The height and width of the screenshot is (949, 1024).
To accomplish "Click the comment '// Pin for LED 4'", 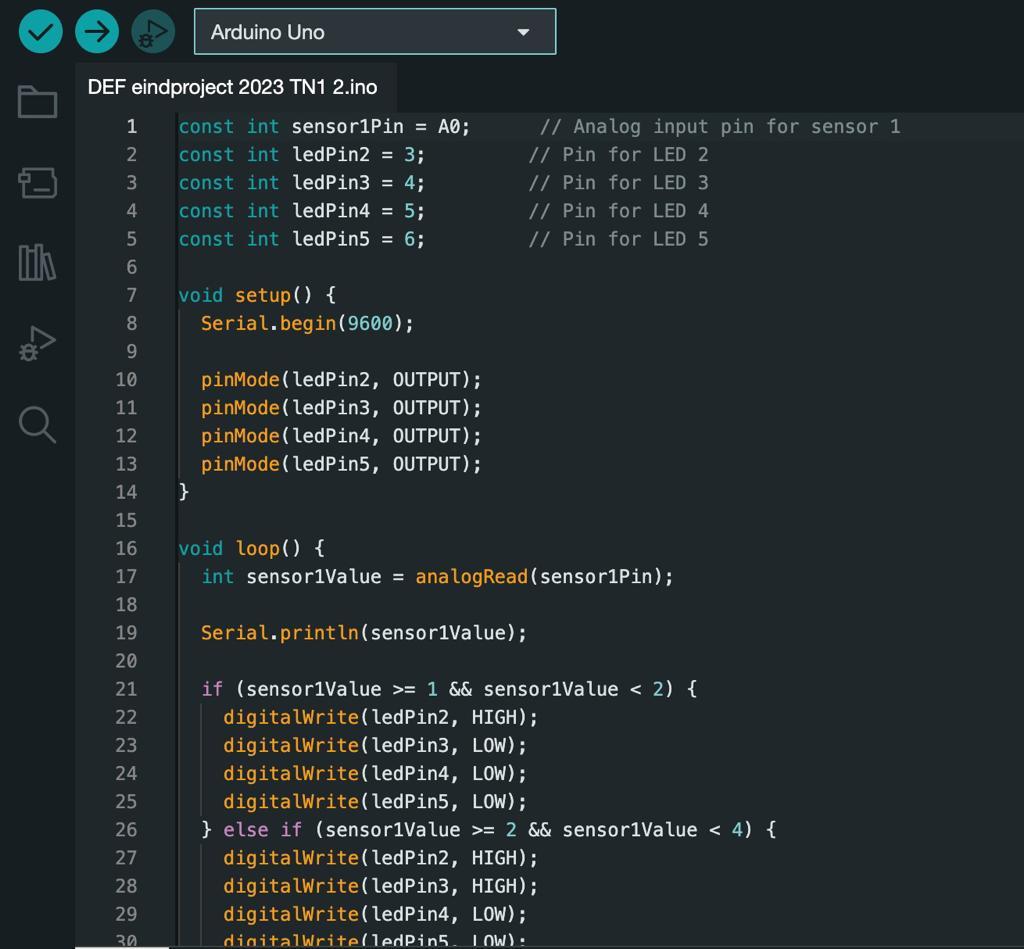I will pos(618,210).
